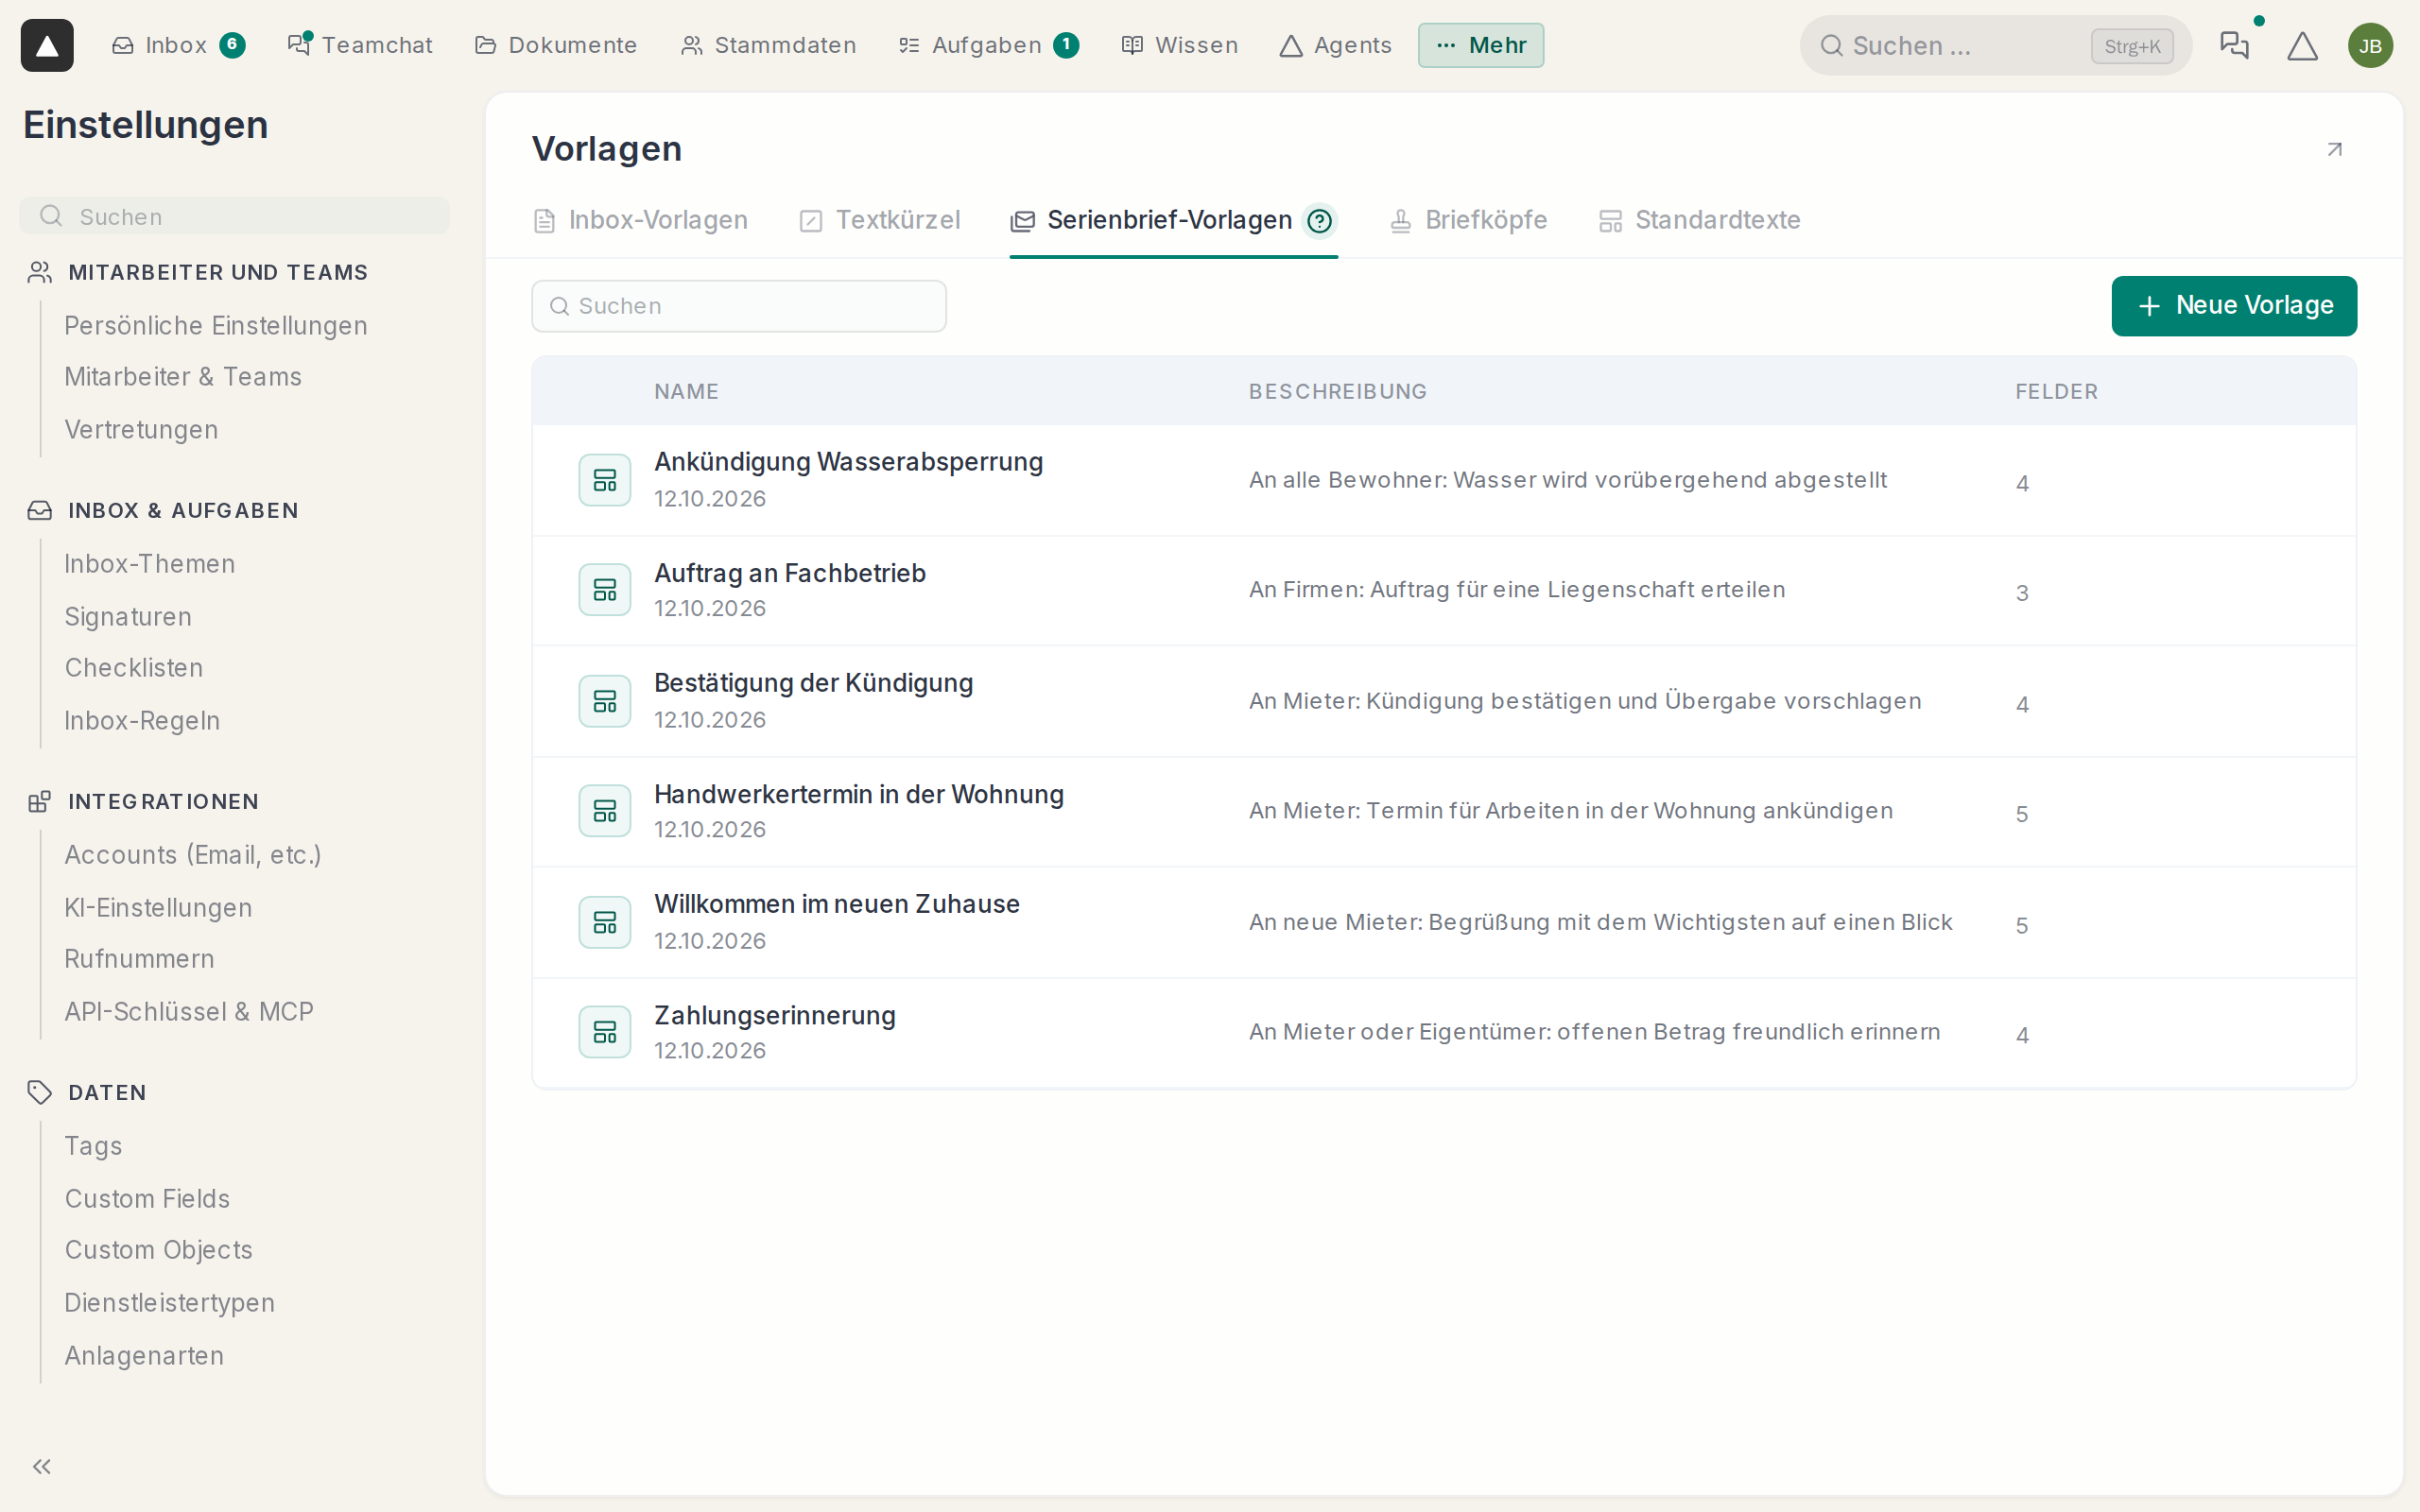Open Custom Objects settings
Image resolution: width=2420 pixels, height=1512 pixels.
click(159, 1250)
